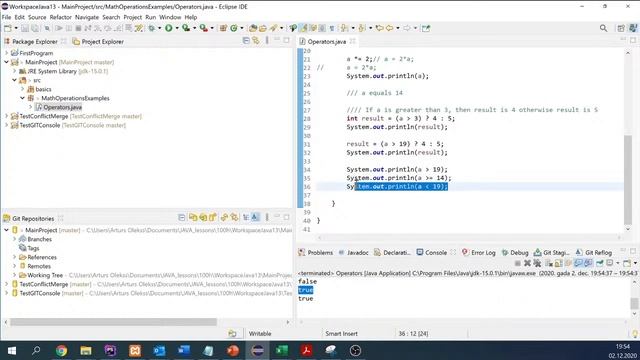Switch to the Problems tab
640x360 pixels.
pos(316,252)
